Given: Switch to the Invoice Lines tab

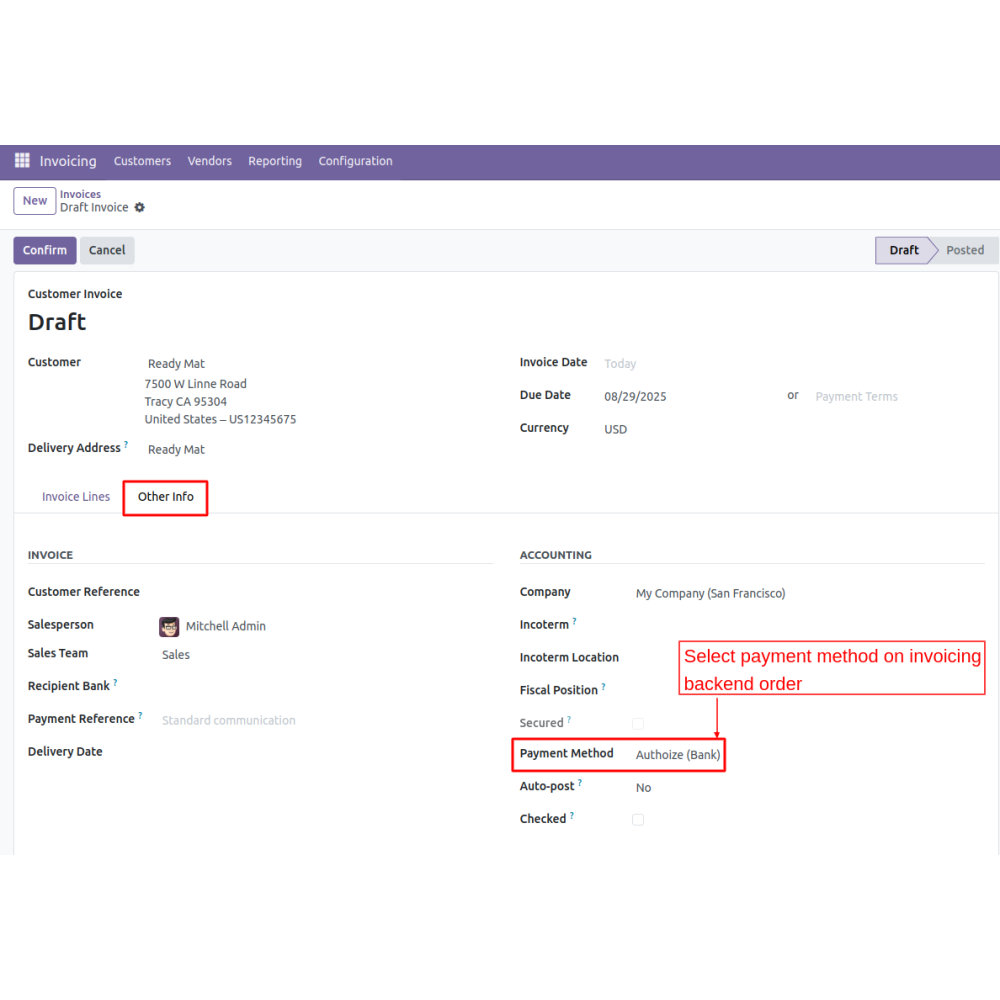Looking at the screenshot, I should click(x=76, y=497).
